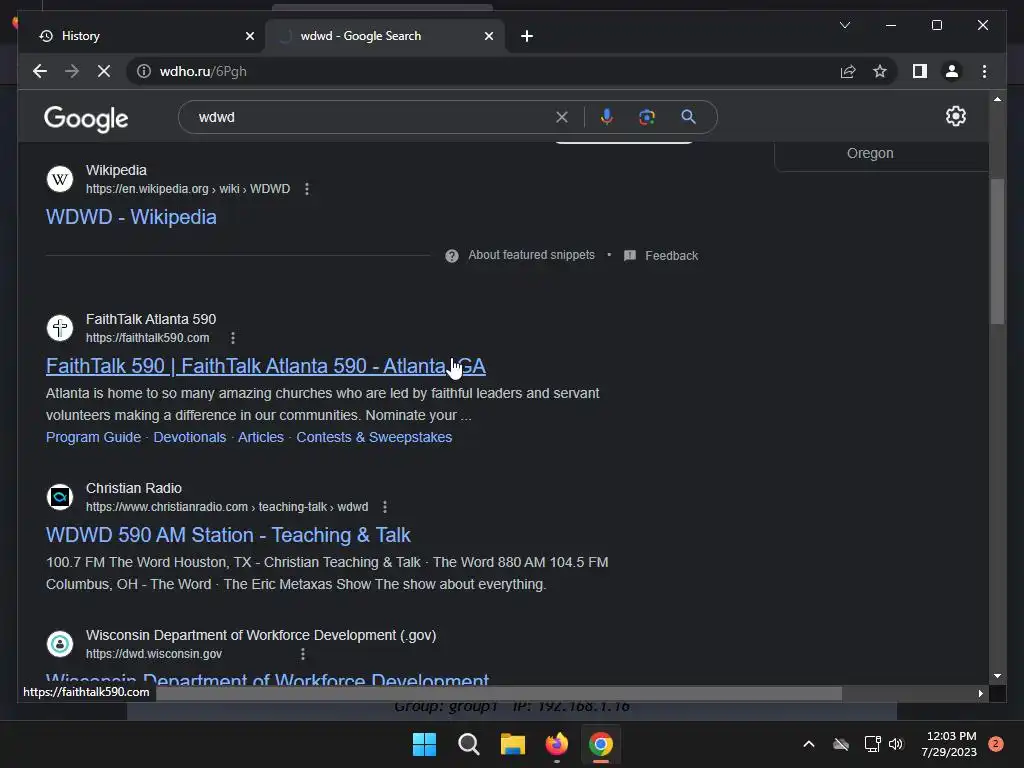Image resolution: width=1024 pixels, height=768 pixels.
Task: Click the scroll-right arrow of horizontal scrollbar
Action: pyautogui.click(x=980, y=694)
